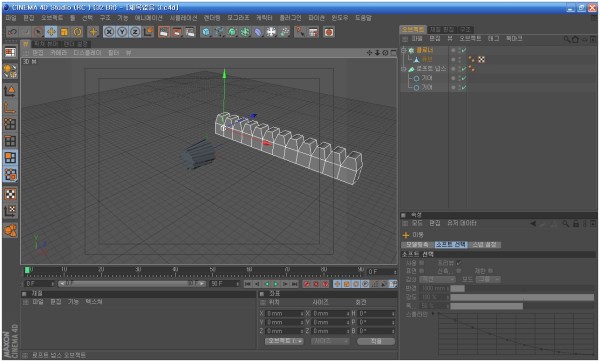Select the Scale tool in the top toolbar

tap(64, 32)
